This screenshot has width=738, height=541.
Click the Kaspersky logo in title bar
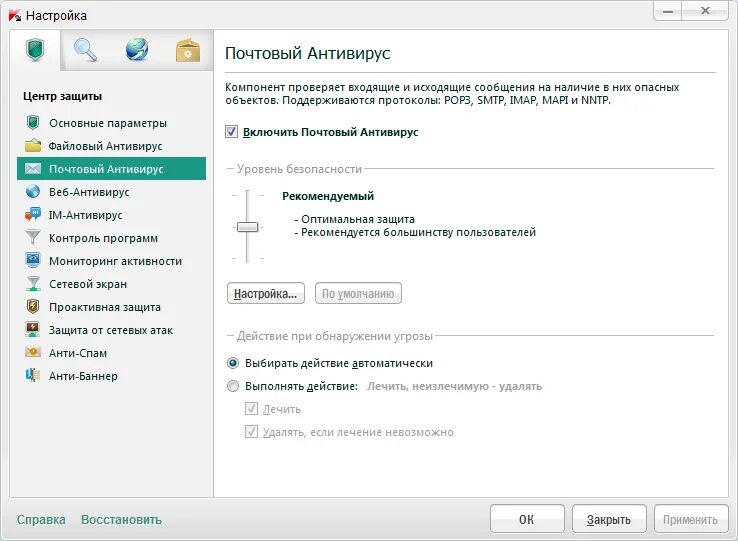[15, 16]
